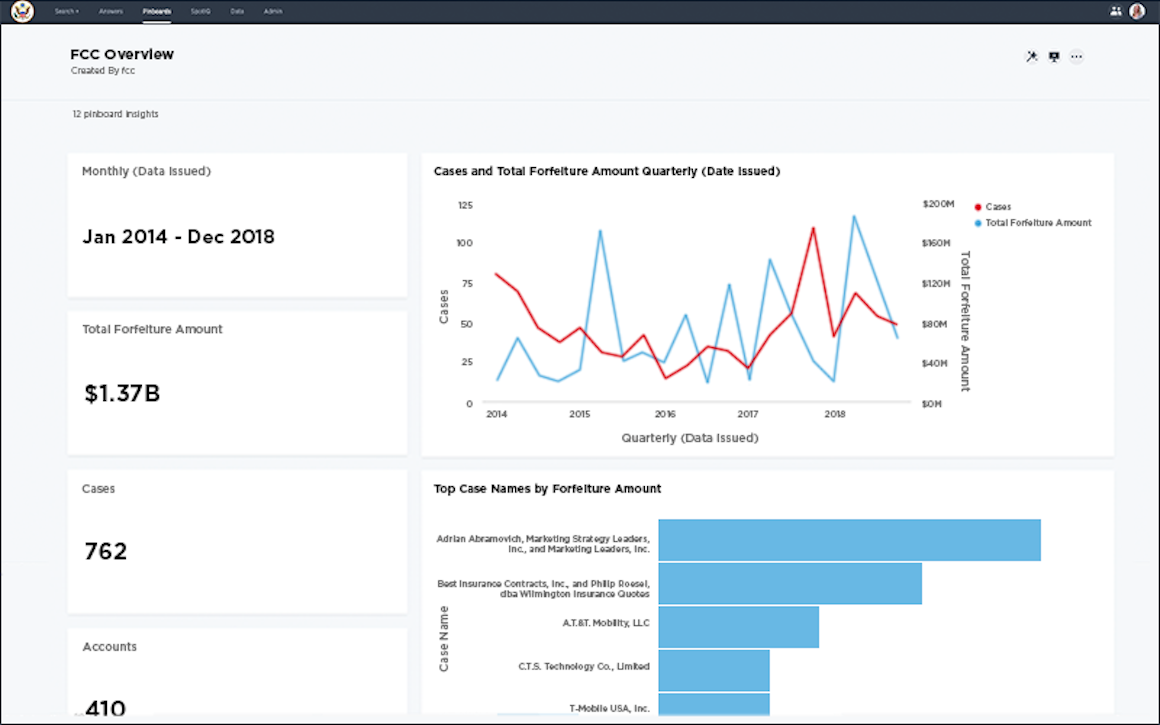
Task: Select the Jan 2014 - Dec 2018 value
Action: [x=178, y=237]
